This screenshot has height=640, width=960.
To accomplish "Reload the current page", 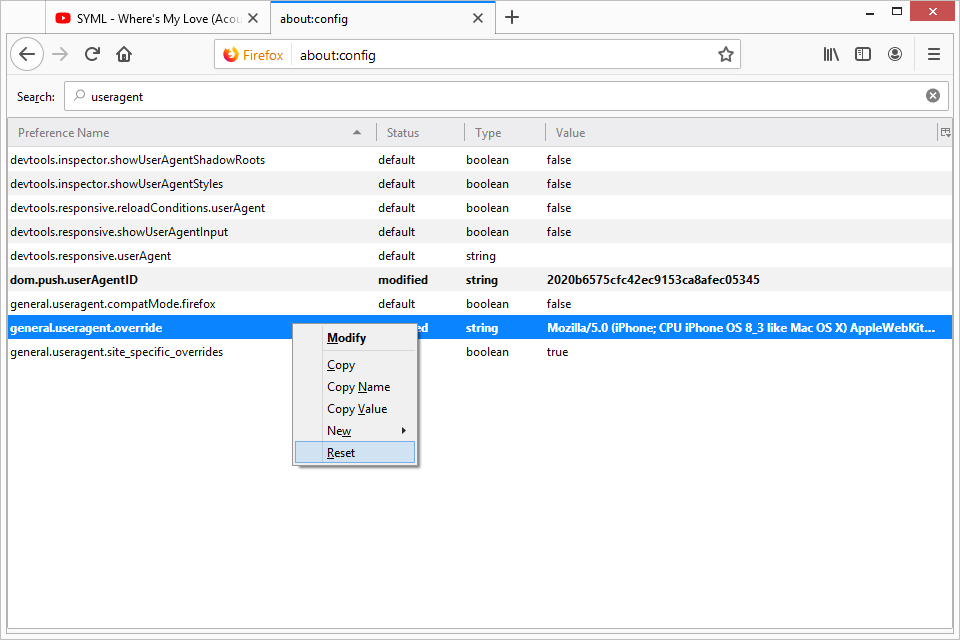I will [x=92, y=55].
